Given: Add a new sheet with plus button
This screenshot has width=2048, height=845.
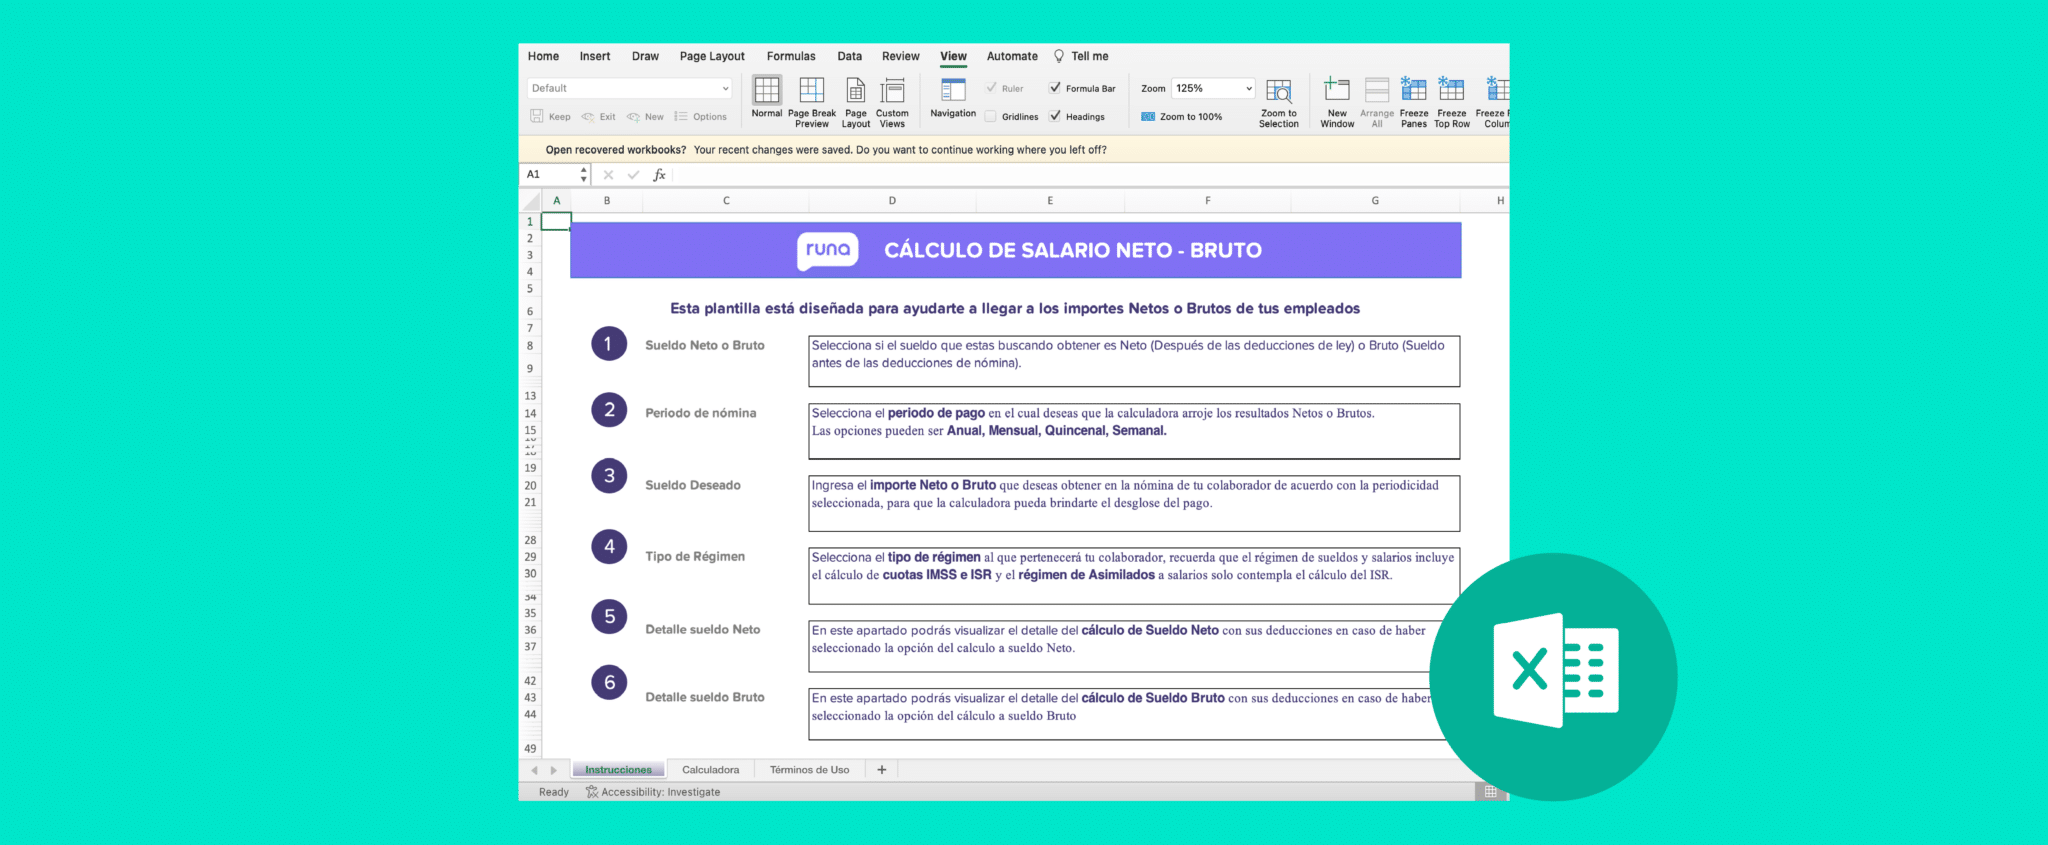Looking at the screenshot, I should pos(882,770).
